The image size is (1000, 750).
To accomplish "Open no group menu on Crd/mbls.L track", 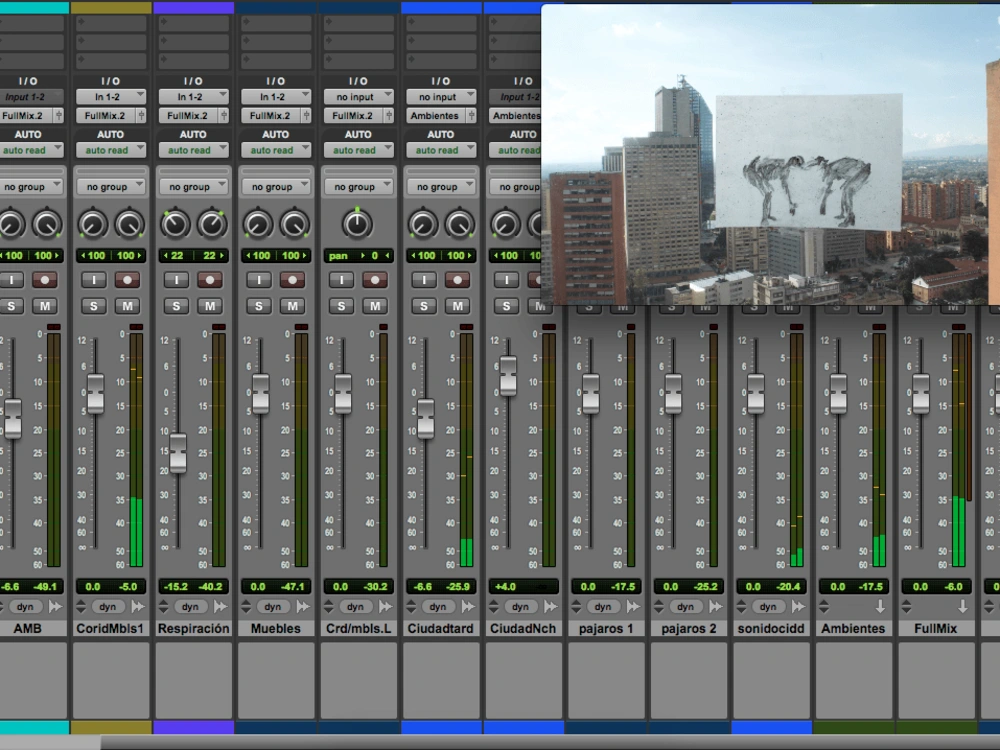I will coord(358,187).
